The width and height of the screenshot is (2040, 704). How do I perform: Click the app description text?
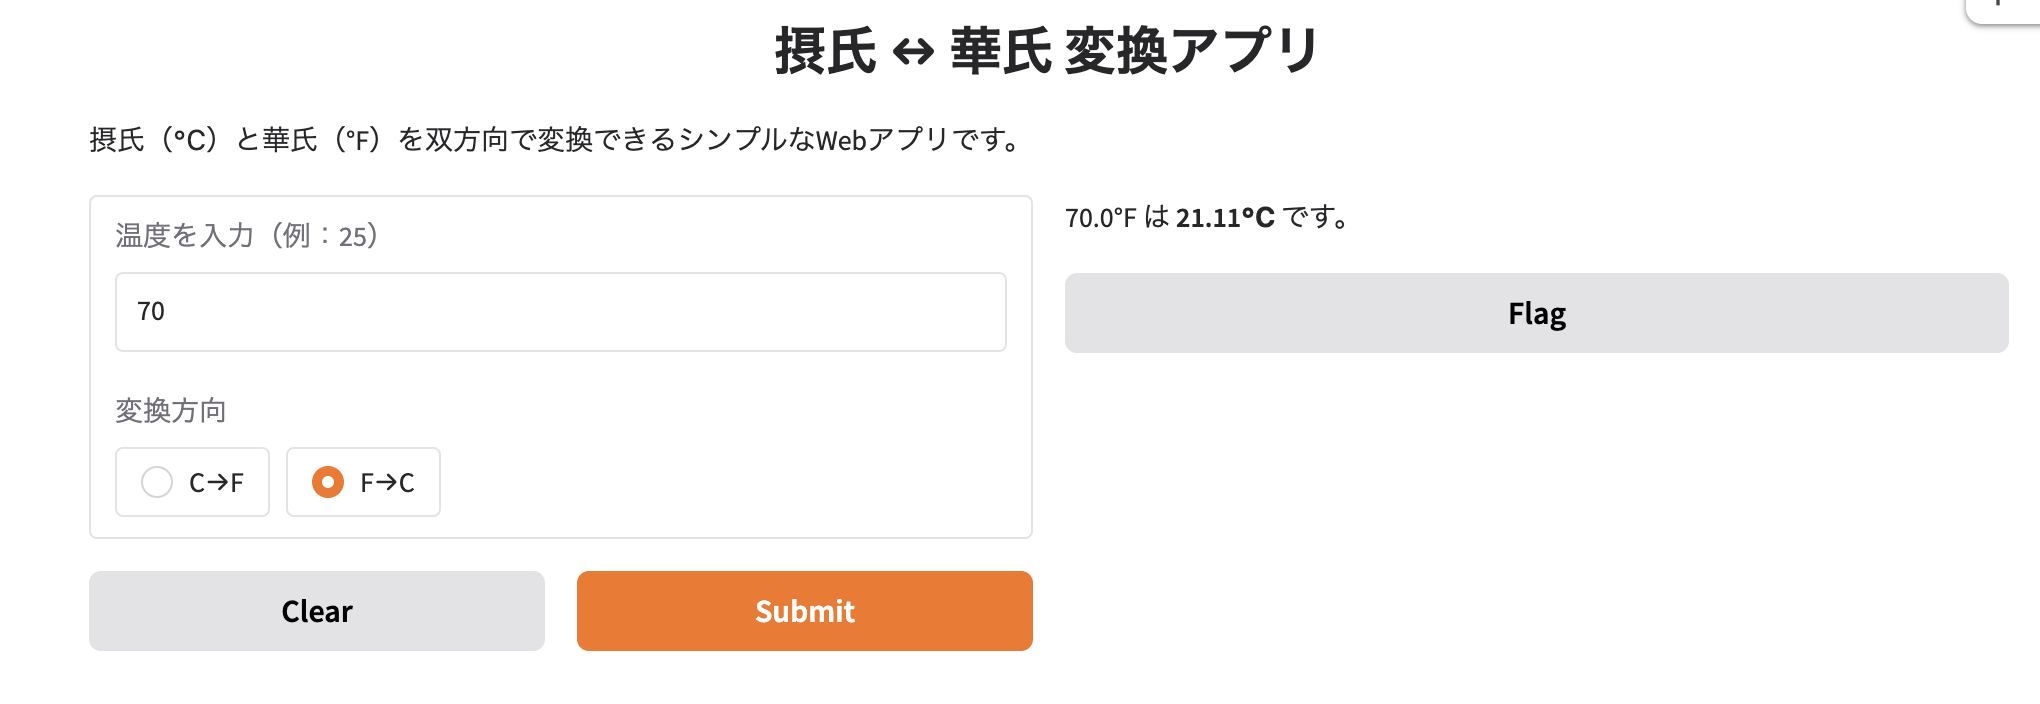(x=554, y=139)
